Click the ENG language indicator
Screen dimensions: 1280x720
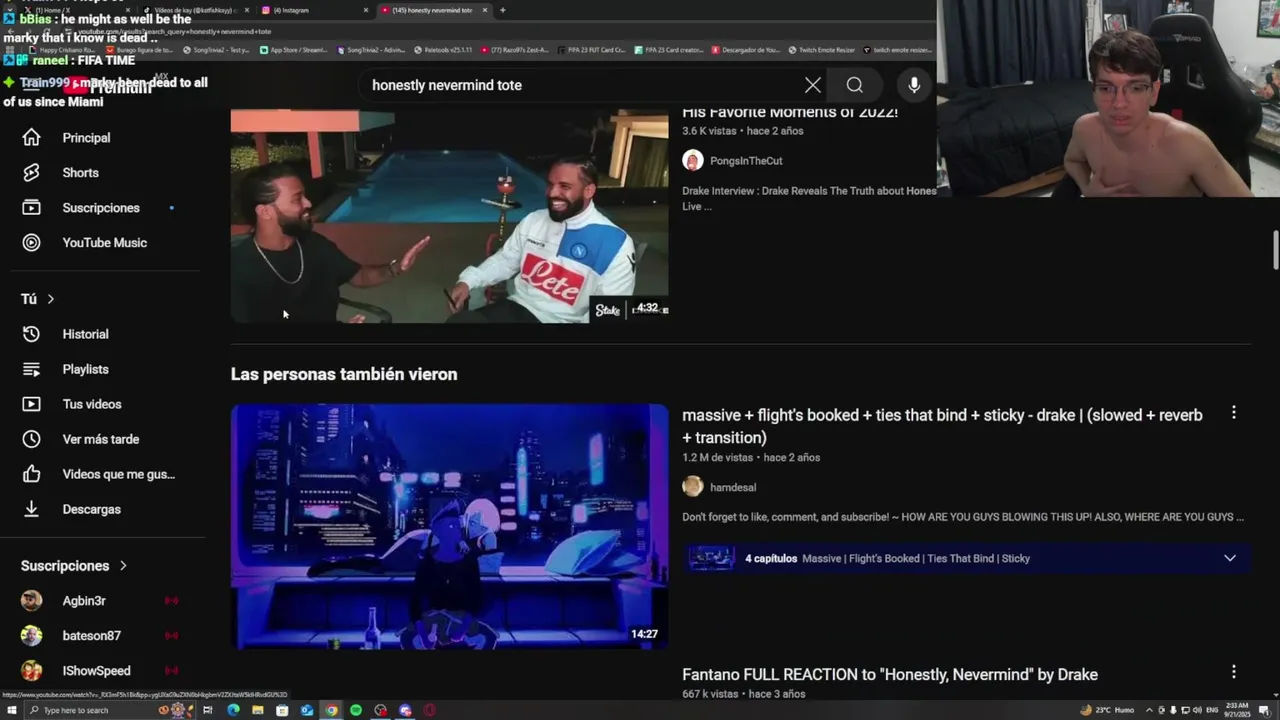tap(1213, 710)
